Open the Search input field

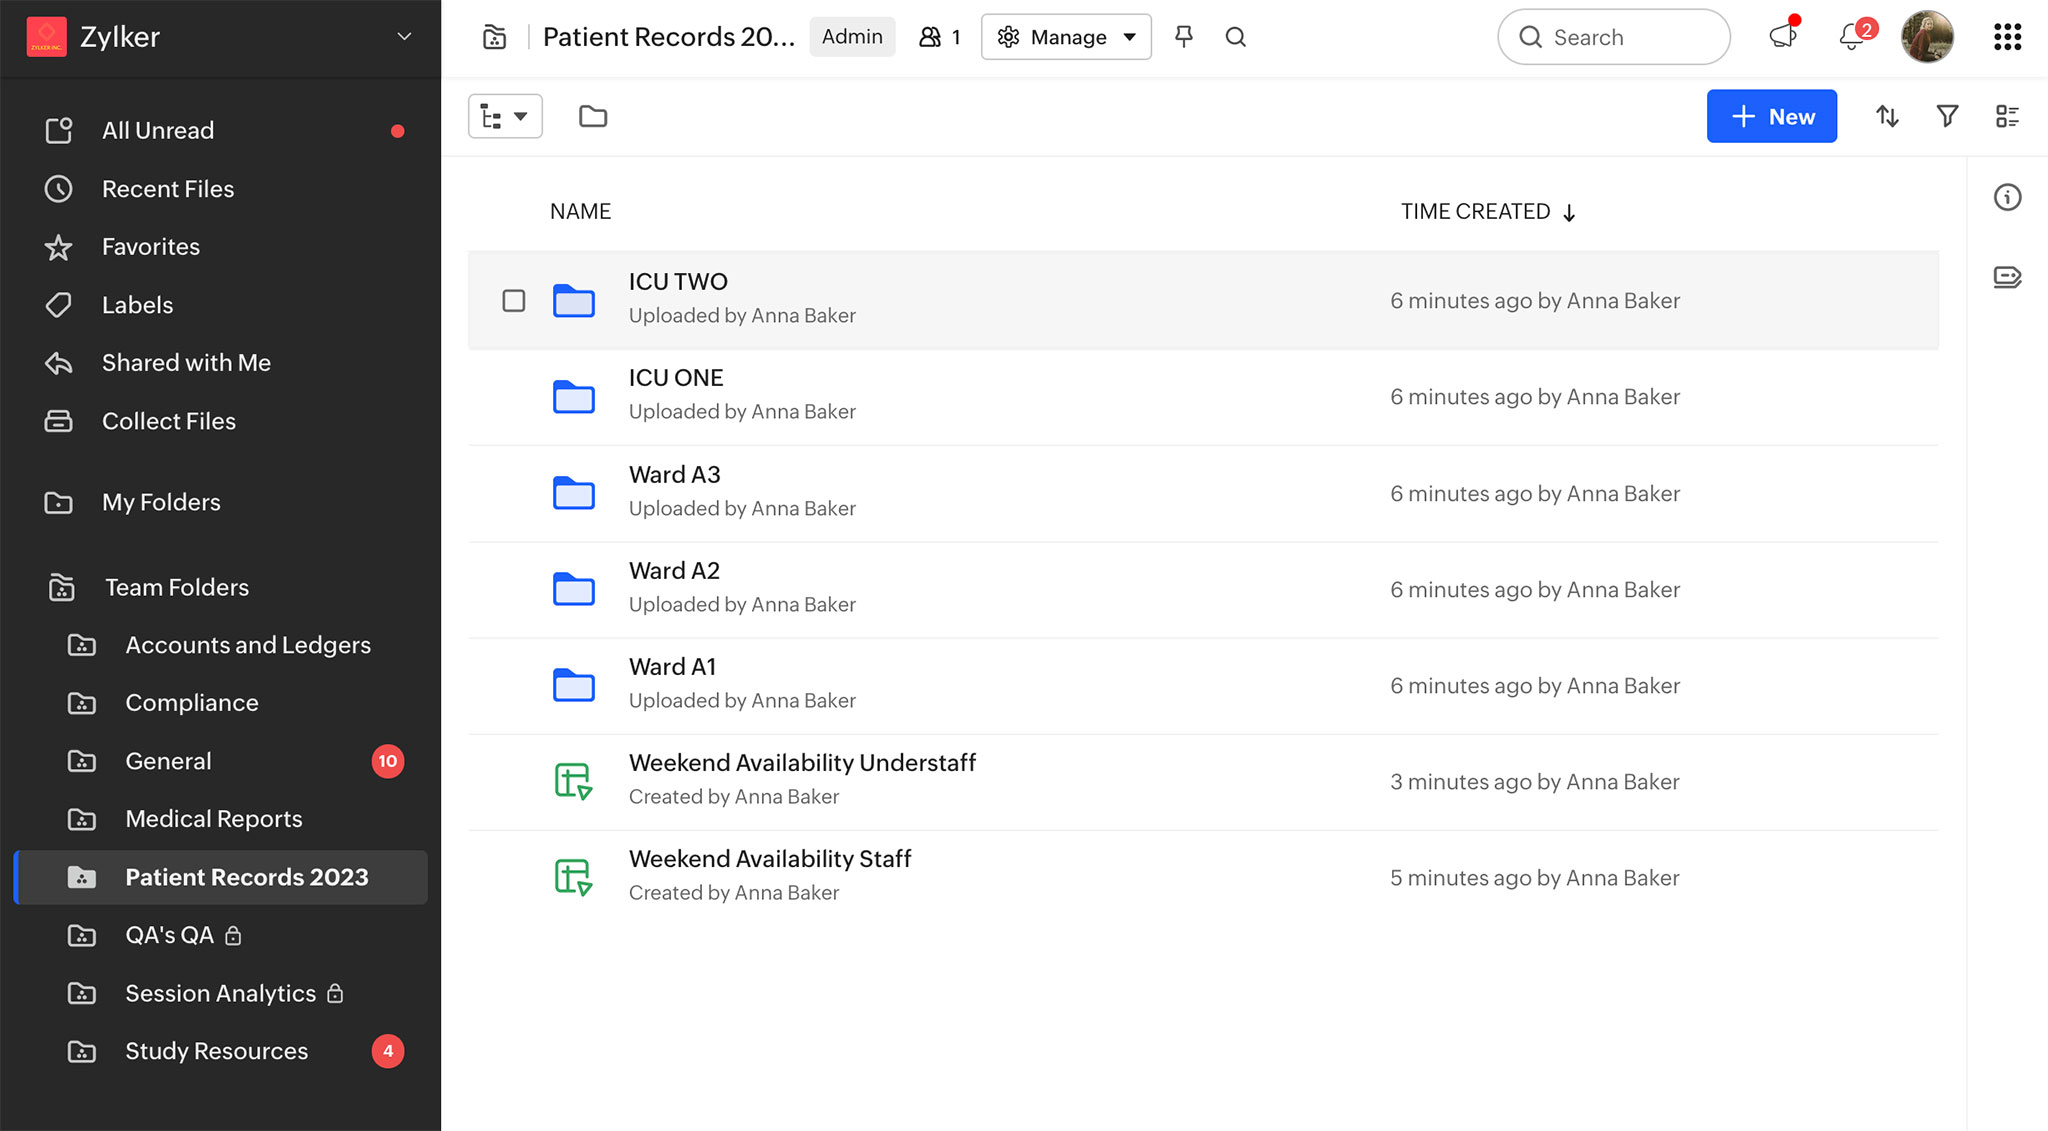[x=1614, y=38]
